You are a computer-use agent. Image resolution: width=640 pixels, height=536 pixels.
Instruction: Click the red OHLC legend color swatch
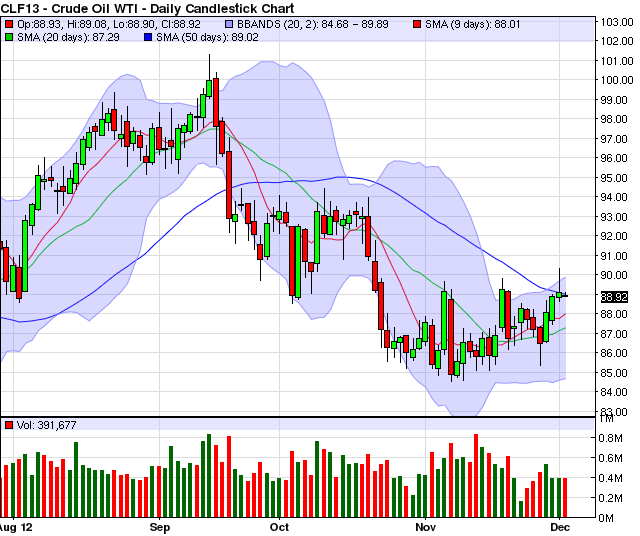[x=9, y=24]
